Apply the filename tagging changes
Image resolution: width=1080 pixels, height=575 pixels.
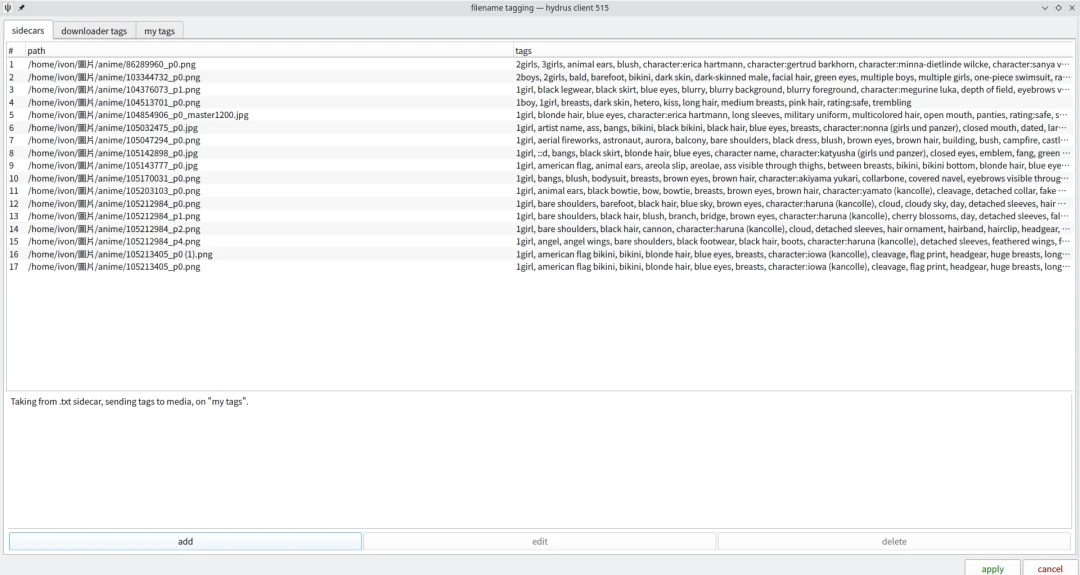coord(992,568)
